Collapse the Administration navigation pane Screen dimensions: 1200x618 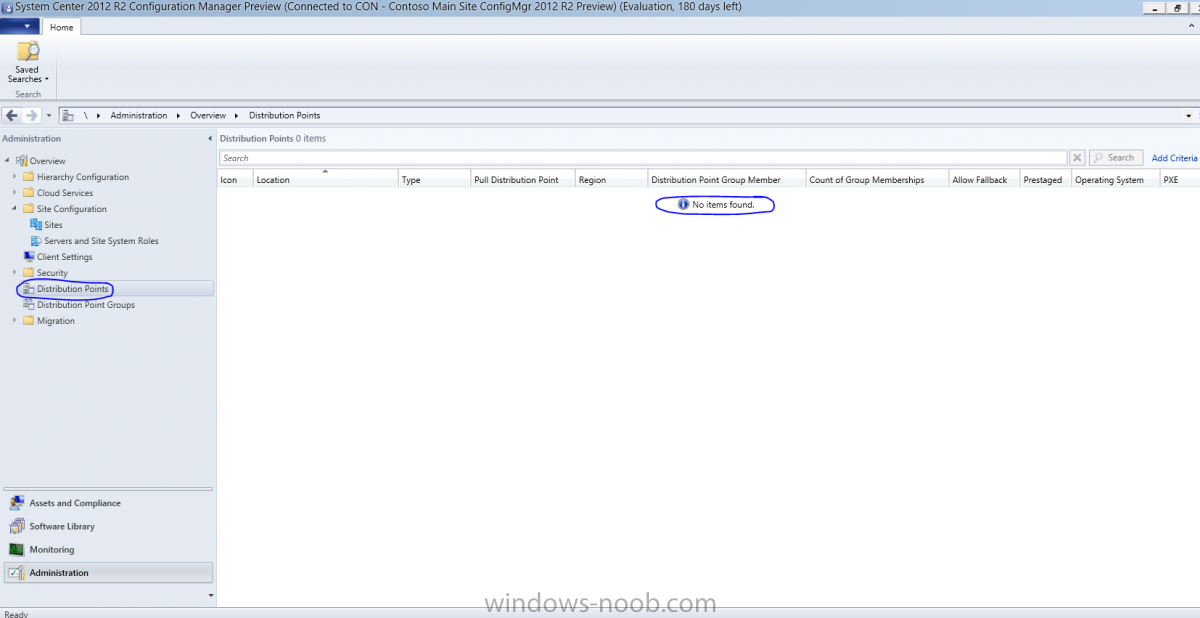click(209, 138)
